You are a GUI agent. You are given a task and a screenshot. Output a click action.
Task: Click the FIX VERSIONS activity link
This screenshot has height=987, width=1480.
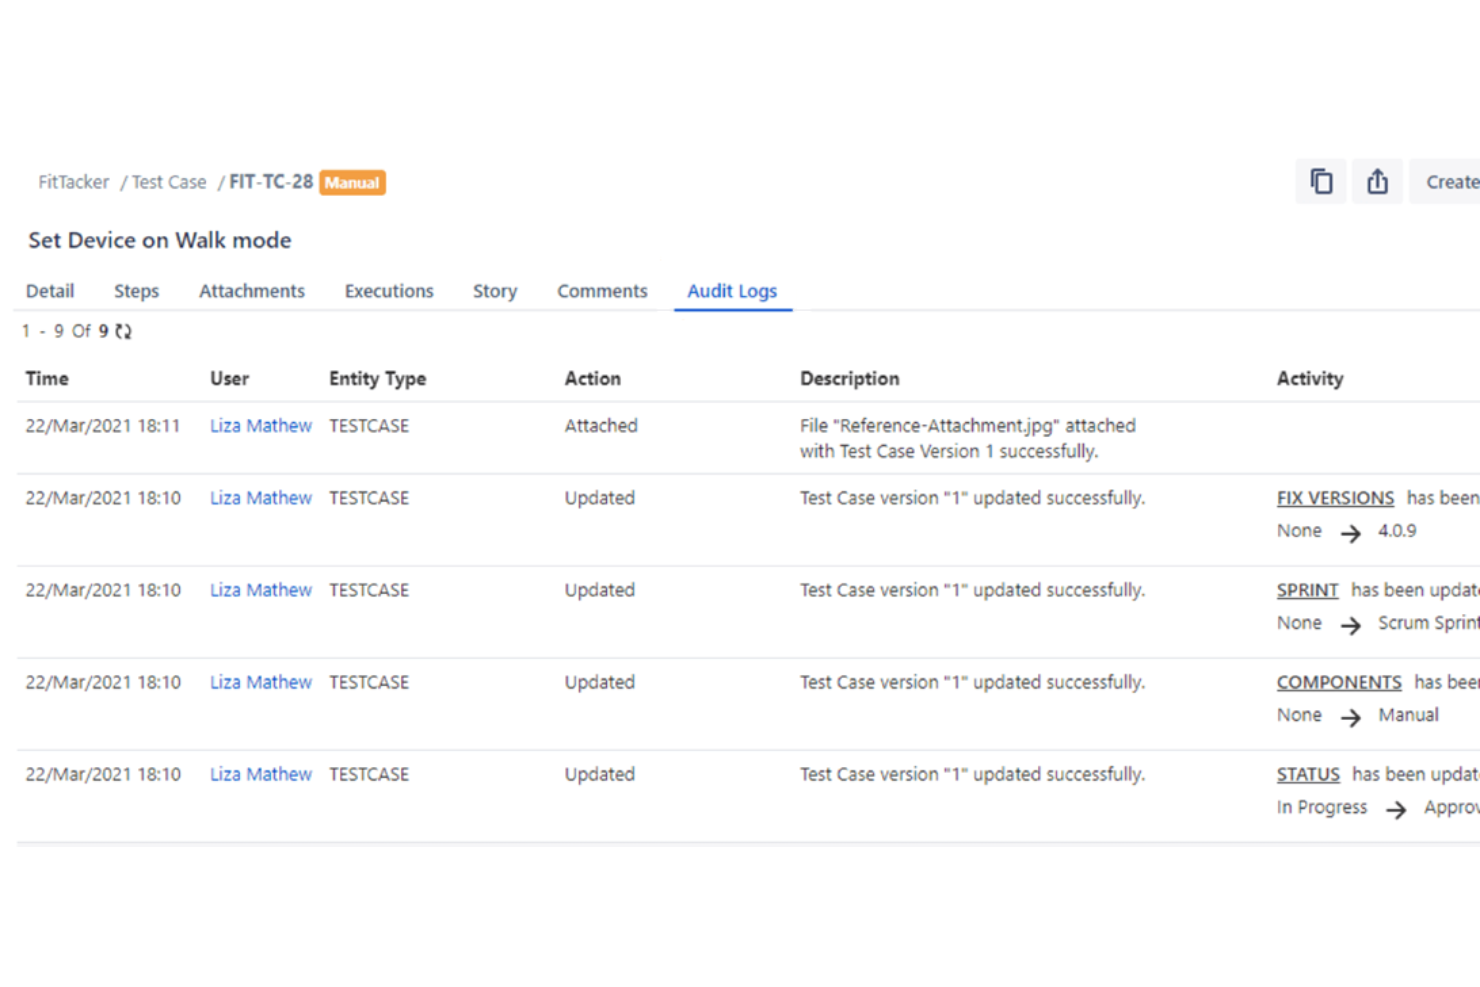click(1335, 497)
